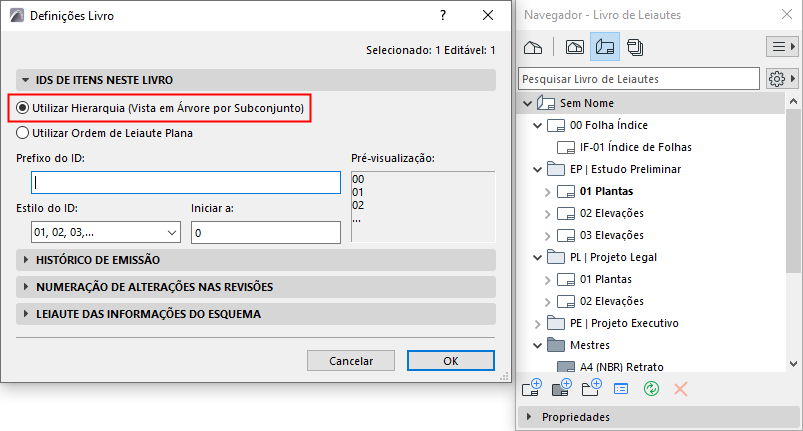Close the Navegador panel
Screen dimensions: 803x431
787,14
